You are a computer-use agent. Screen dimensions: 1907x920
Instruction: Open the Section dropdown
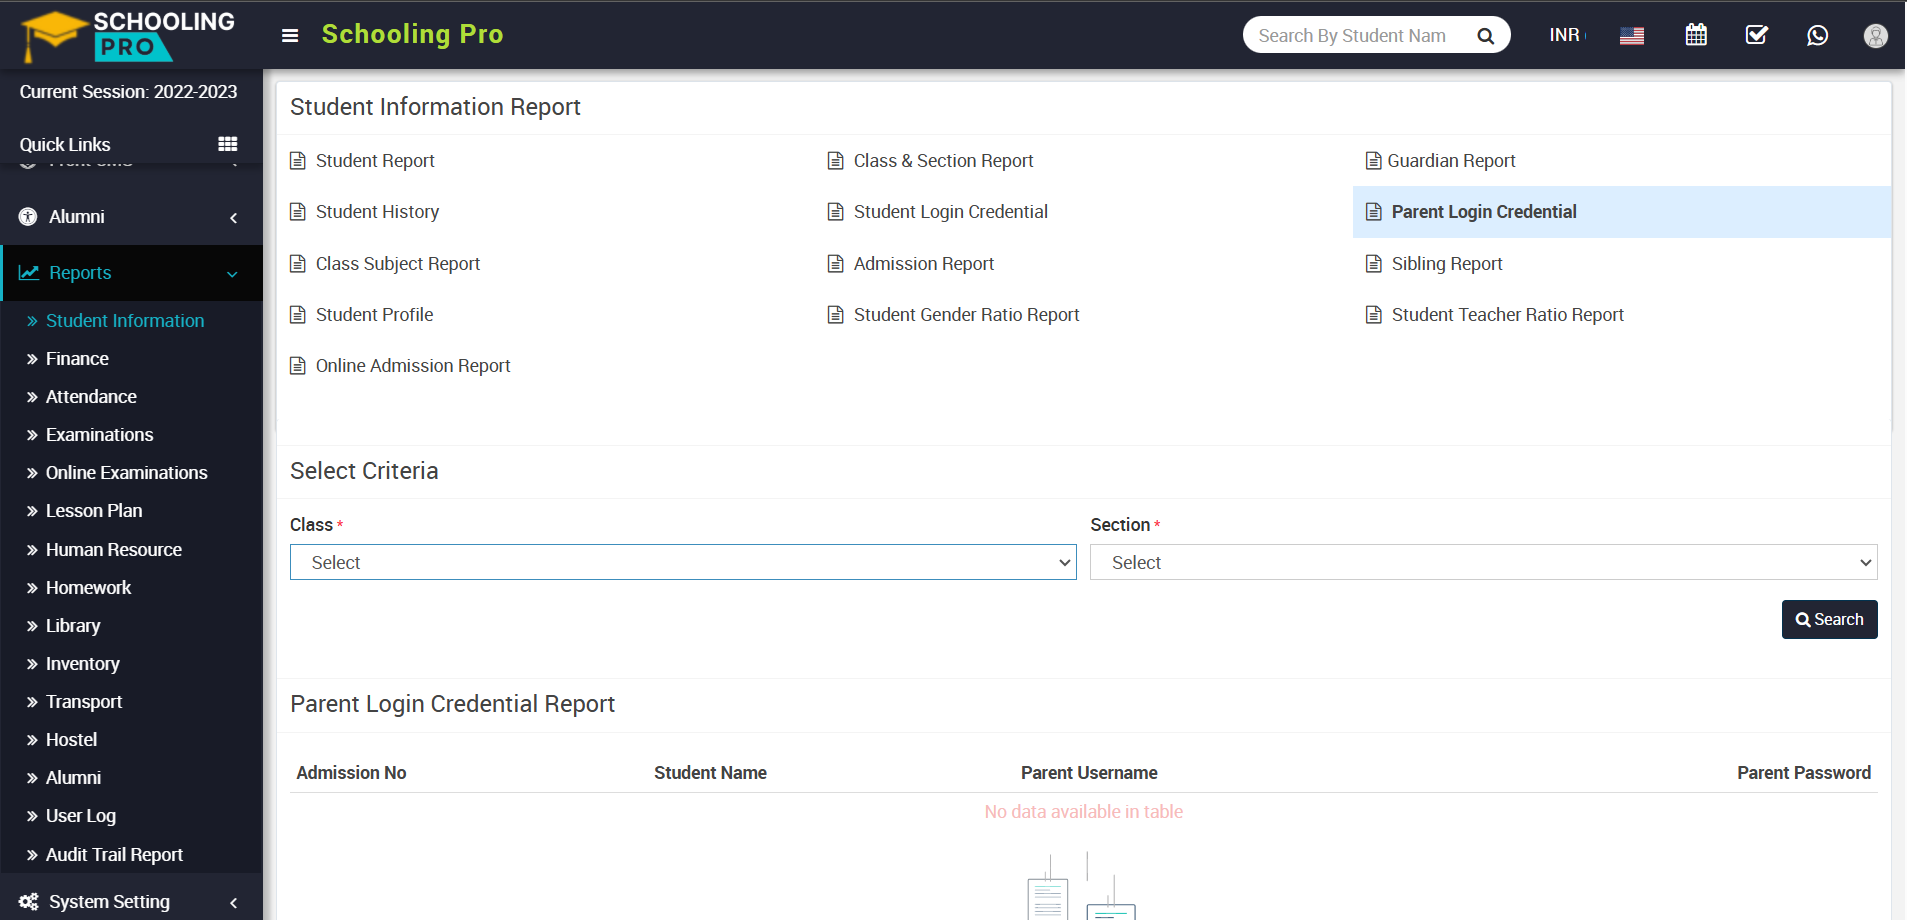click(1483, 562)
